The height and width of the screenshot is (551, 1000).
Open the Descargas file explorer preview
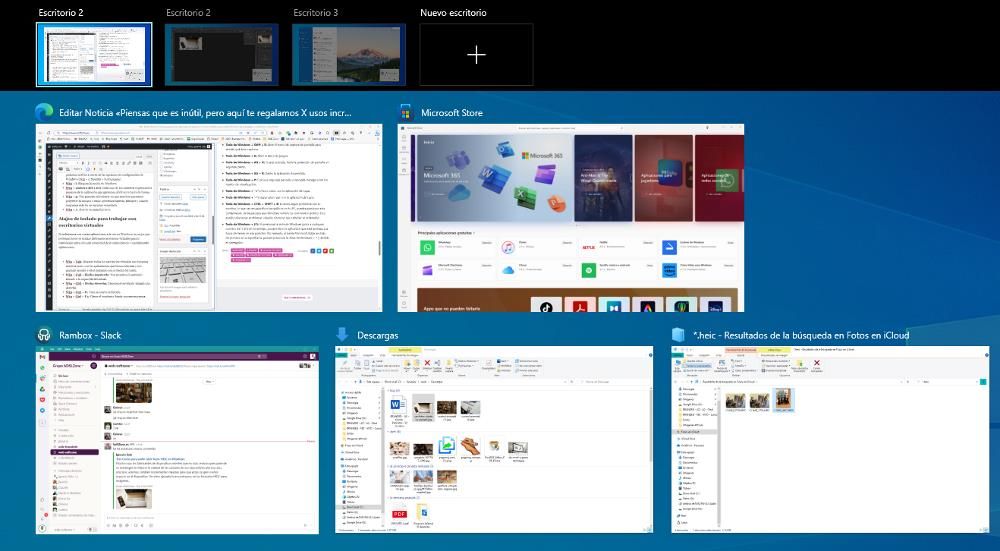(494, 440)
